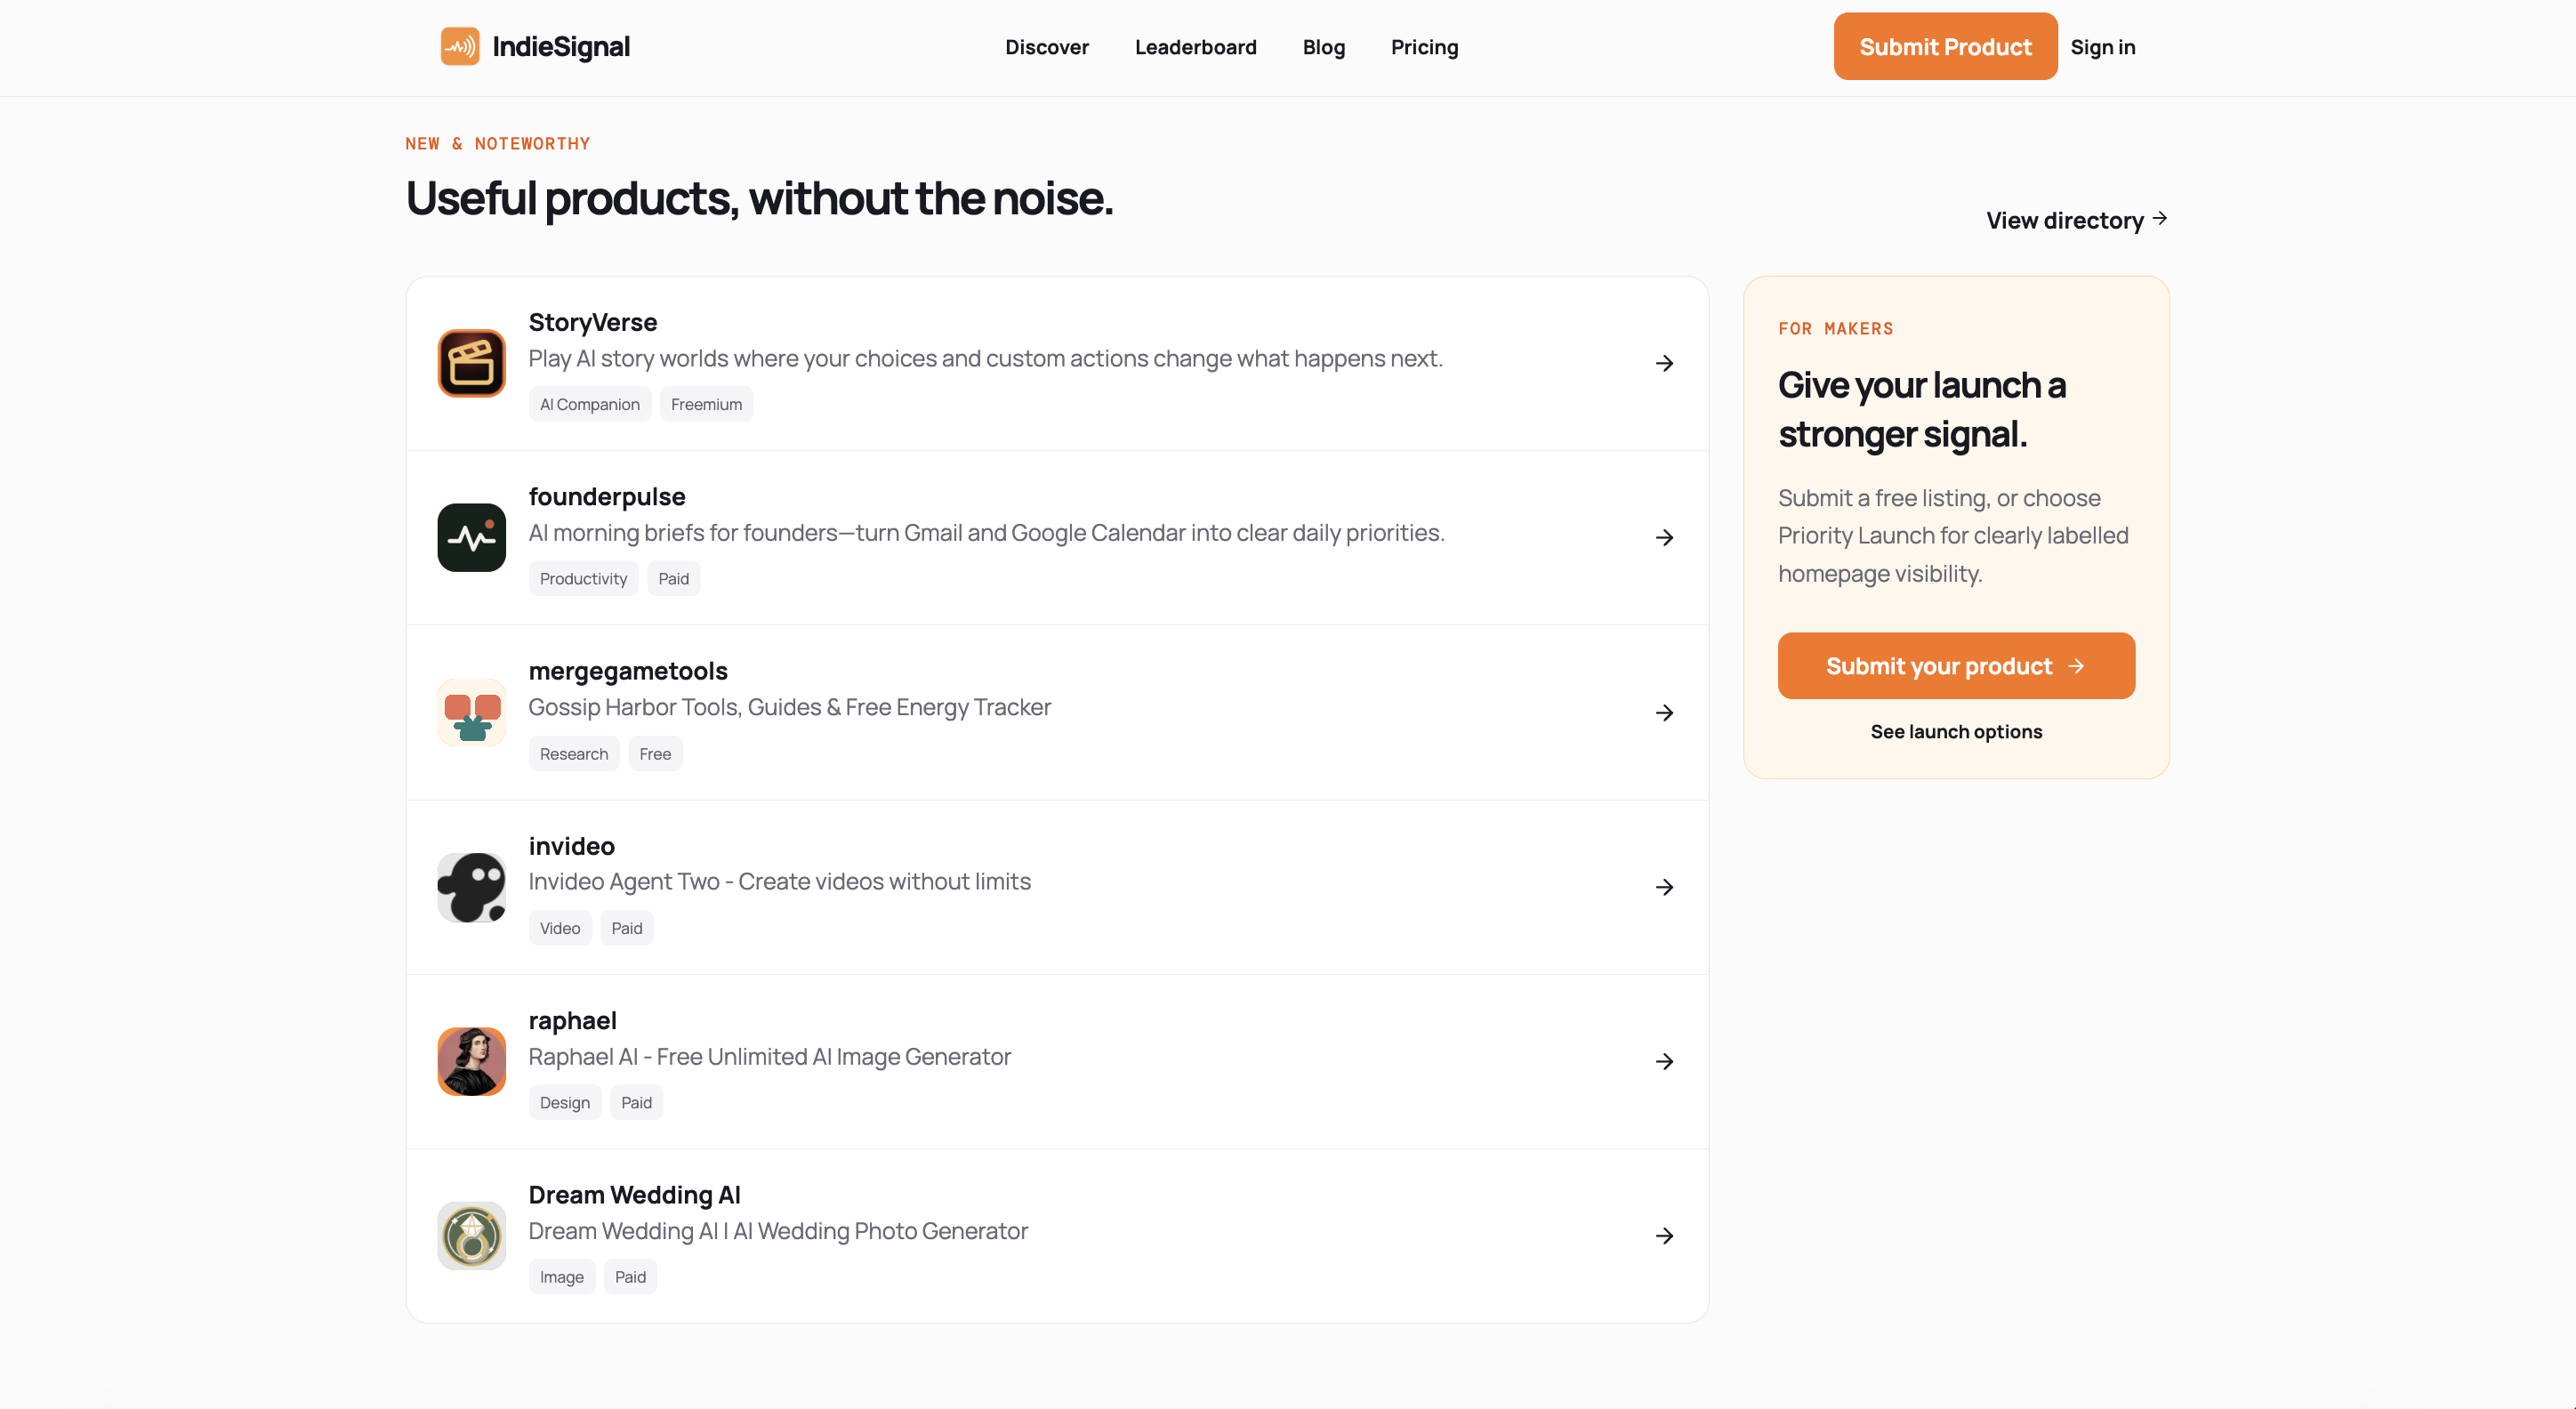This screenshot has width=2576, height=1409.
Task: Click the Submit your product button
Action: (1956, 666)
